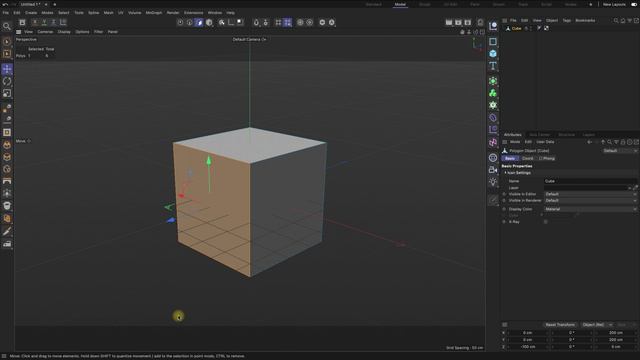
Task: Select the Scale tool in left toolbar
Action: coord(7,93)
